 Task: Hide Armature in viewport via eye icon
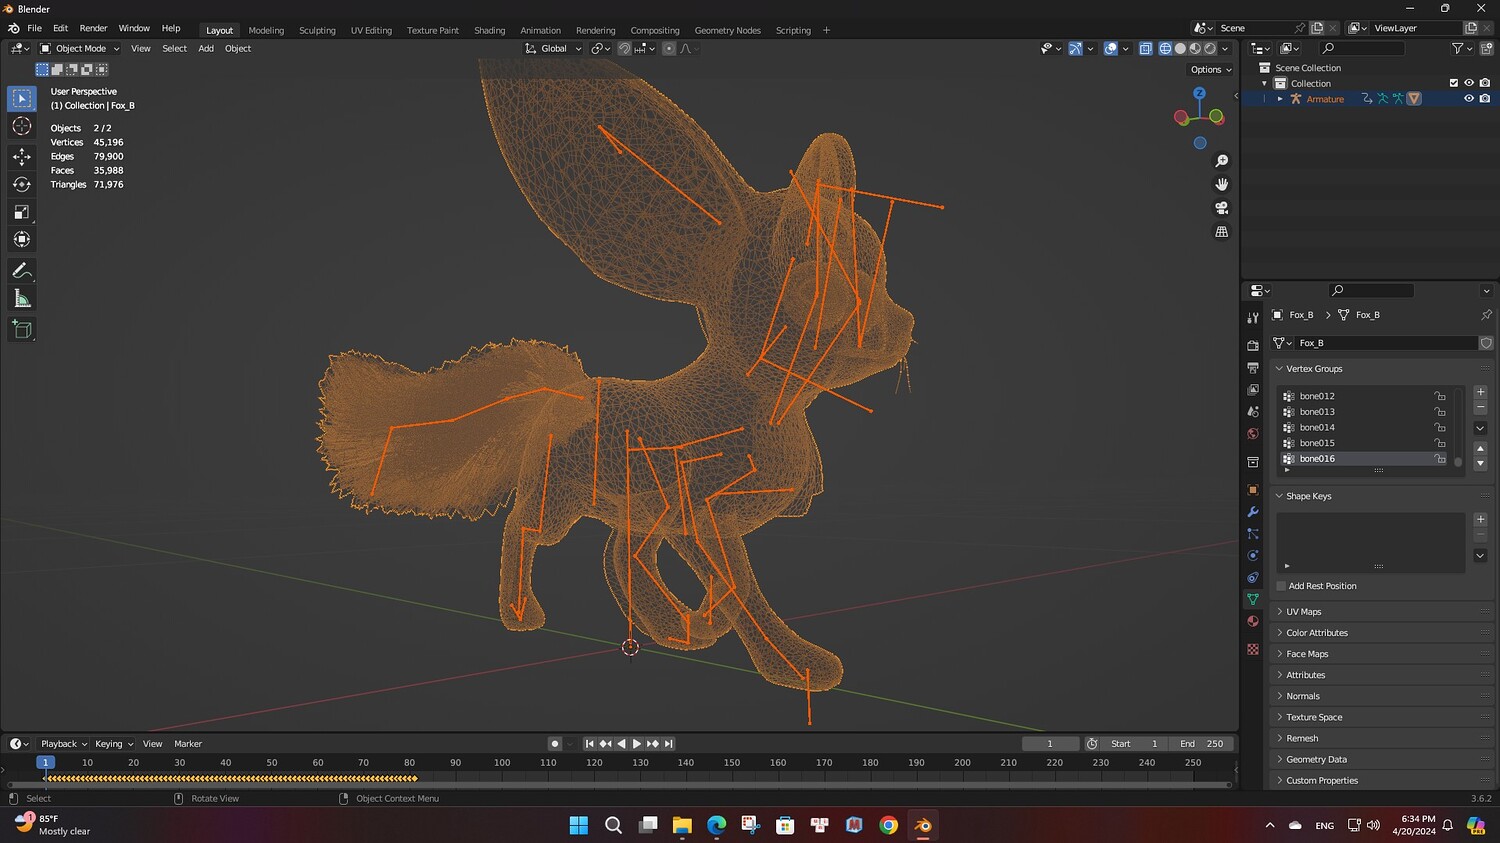point(1469,99)
